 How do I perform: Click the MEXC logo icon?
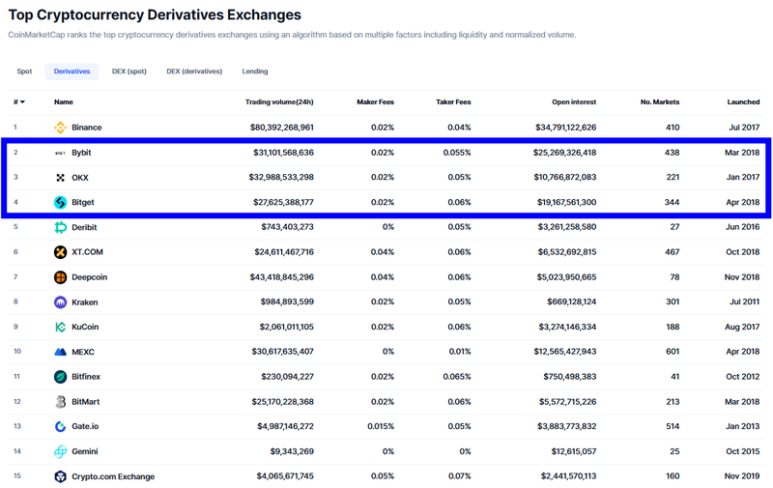click(60, 352)
